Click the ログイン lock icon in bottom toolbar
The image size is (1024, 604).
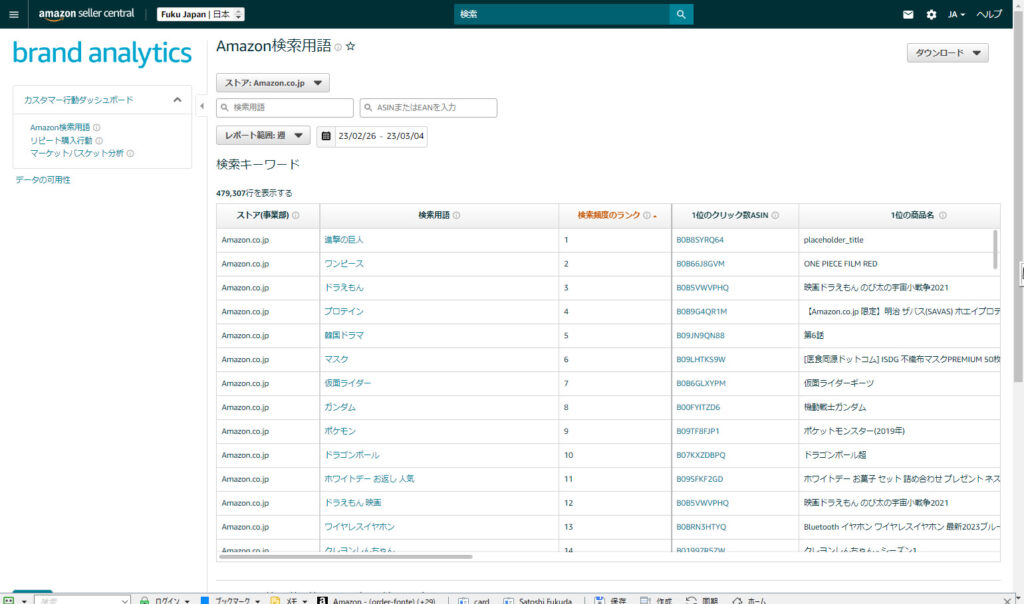(x=144, y=600)
